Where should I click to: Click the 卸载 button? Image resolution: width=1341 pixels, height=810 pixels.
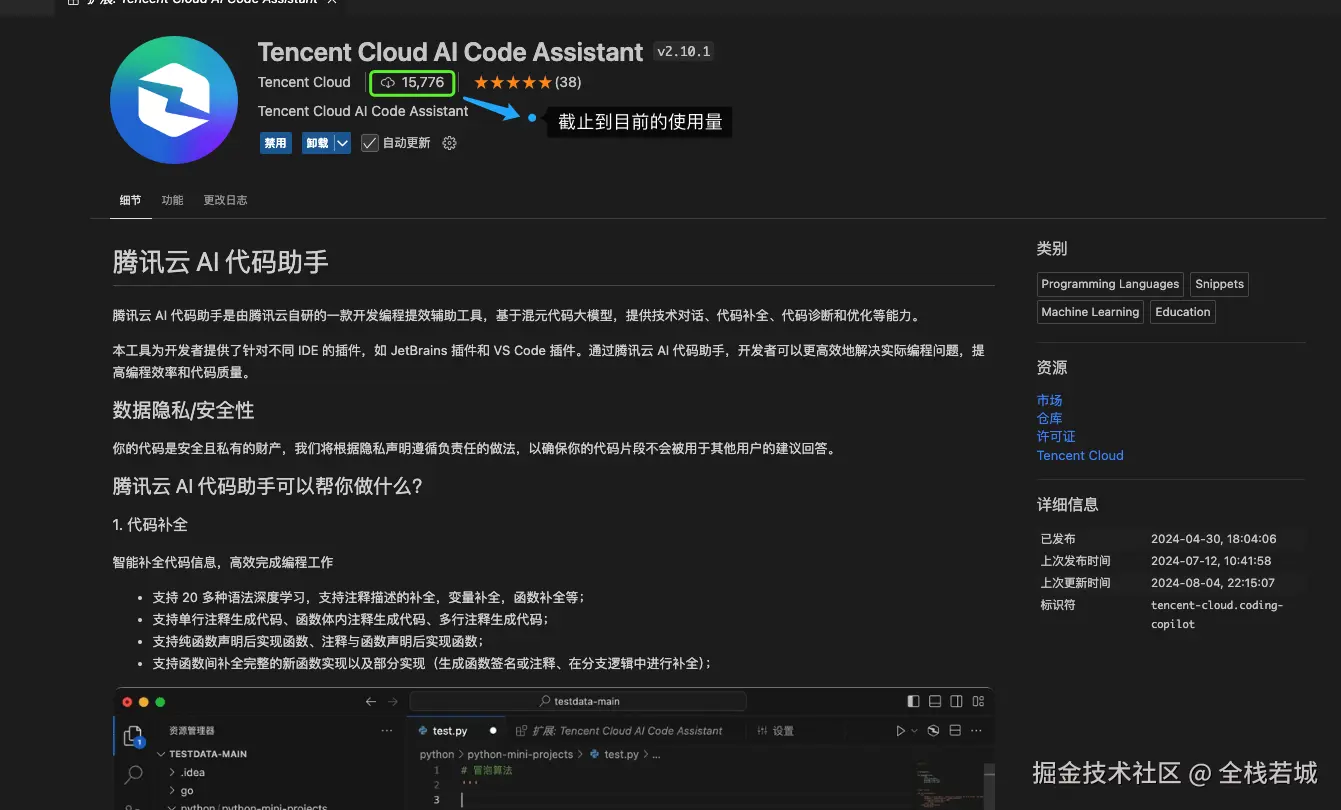point(317,143)
